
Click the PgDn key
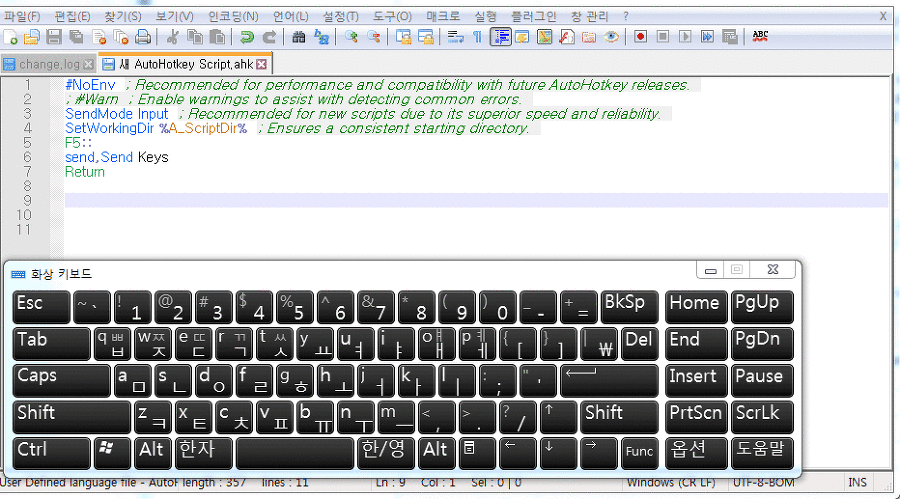tap(762, 344)
